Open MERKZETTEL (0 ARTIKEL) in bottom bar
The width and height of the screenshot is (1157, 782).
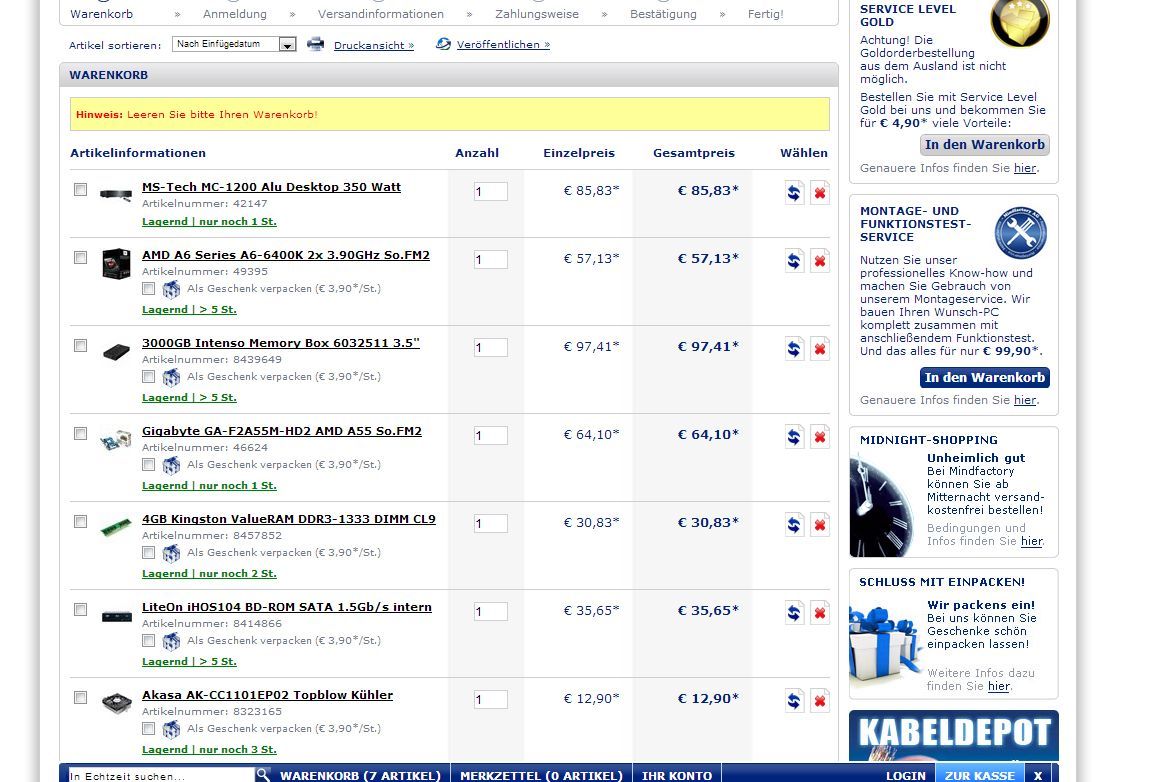541,775
